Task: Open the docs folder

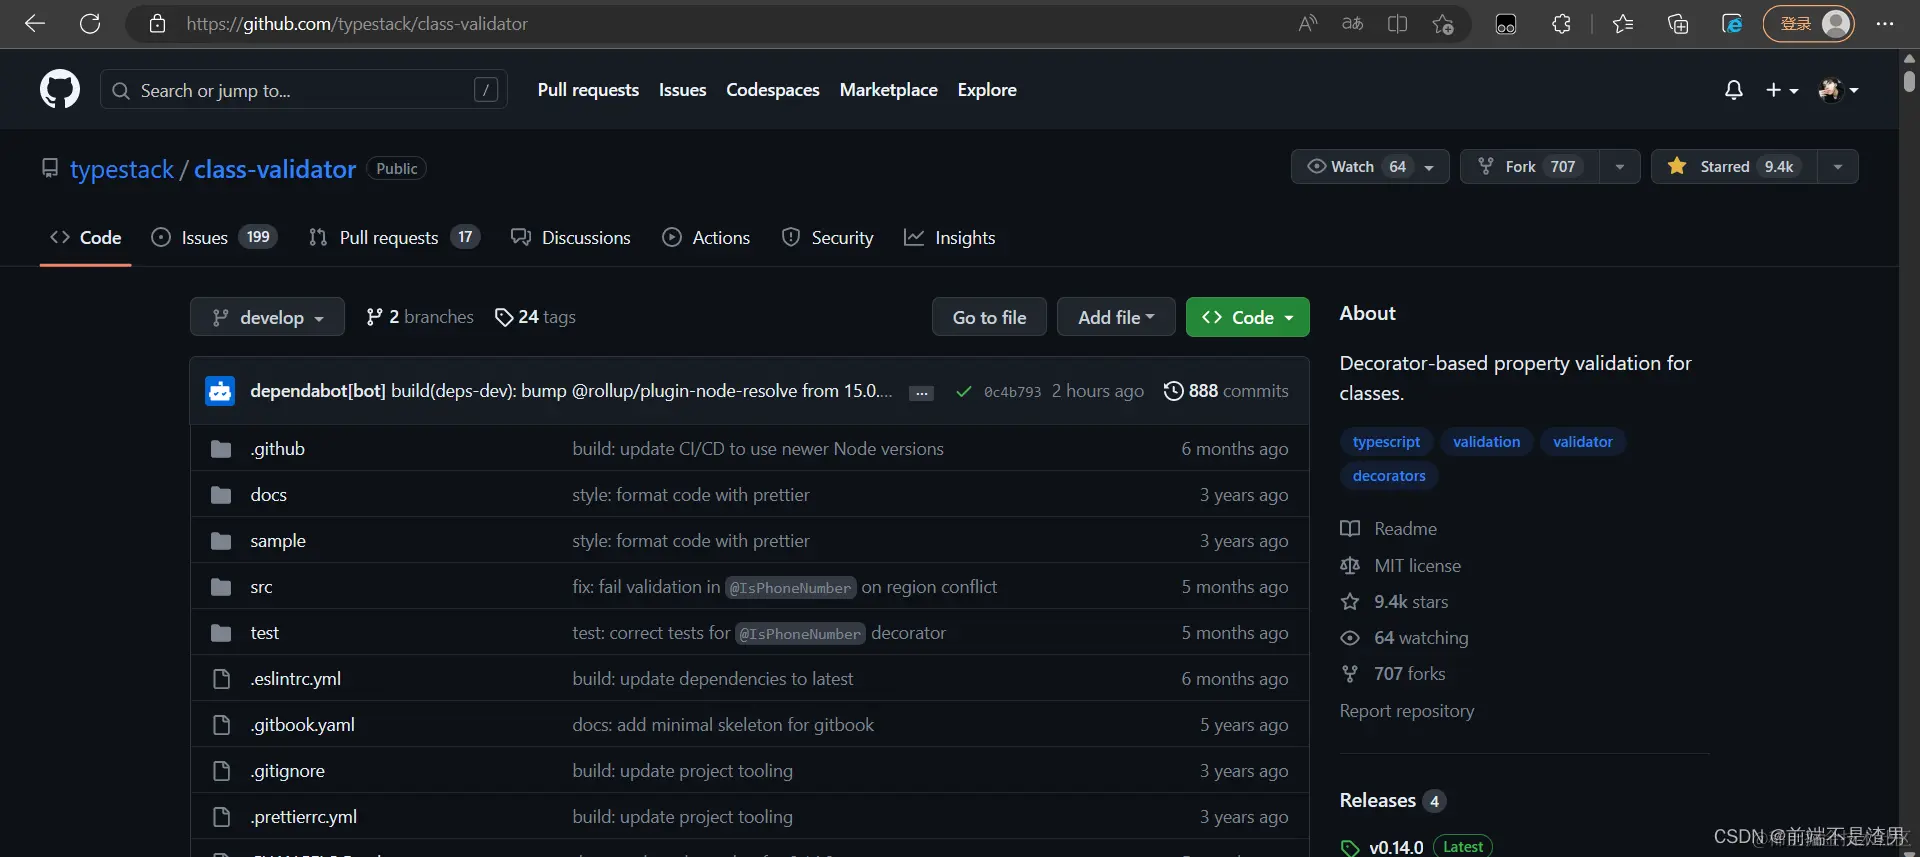Action: tap(268, 495)
